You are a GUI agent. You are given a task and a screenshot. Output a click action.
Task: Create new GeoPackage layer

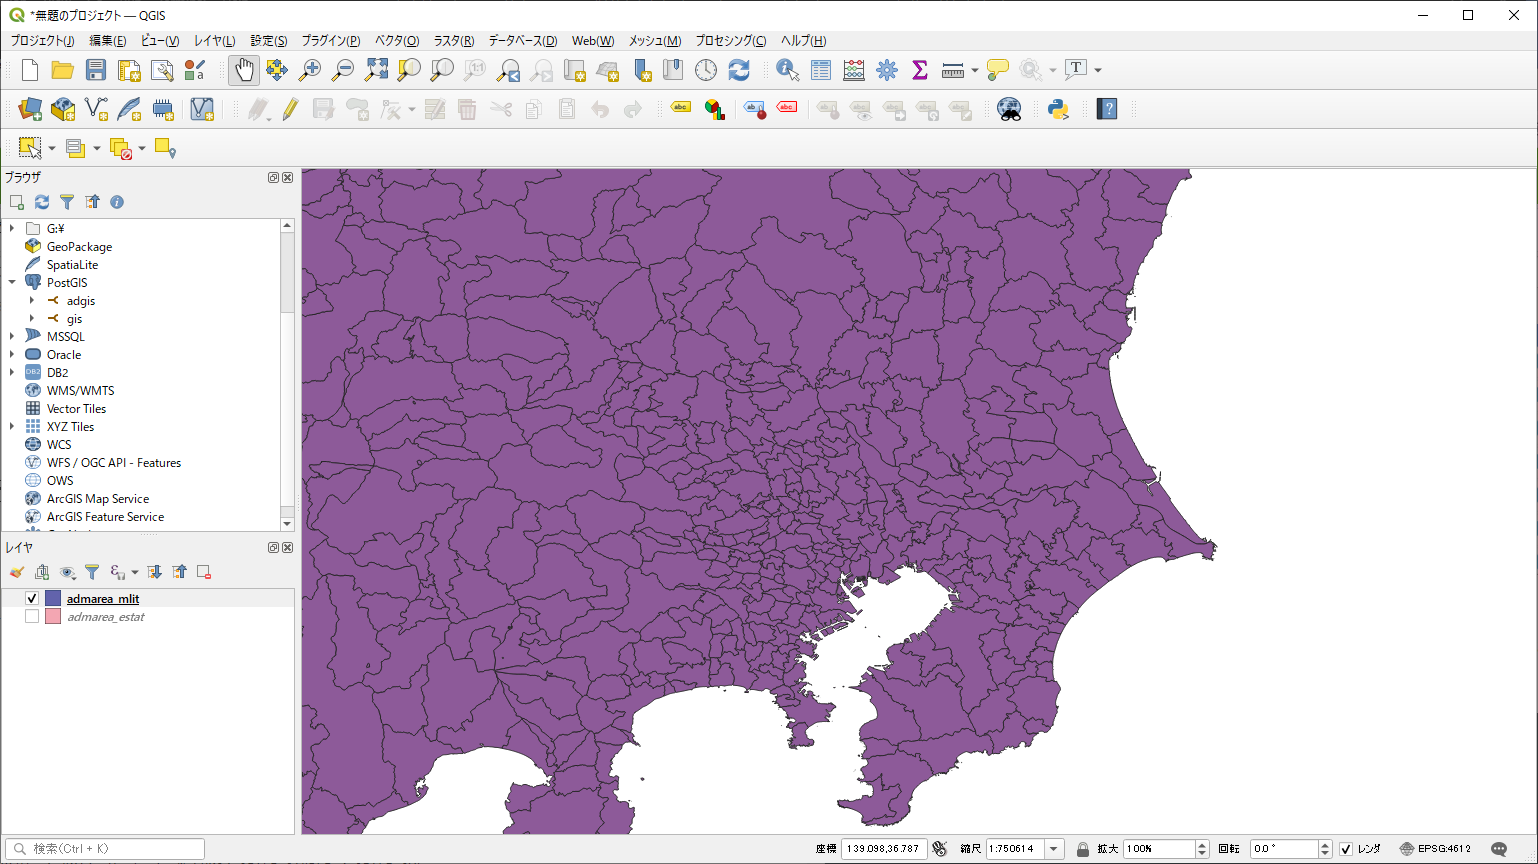tap(63, 109)
